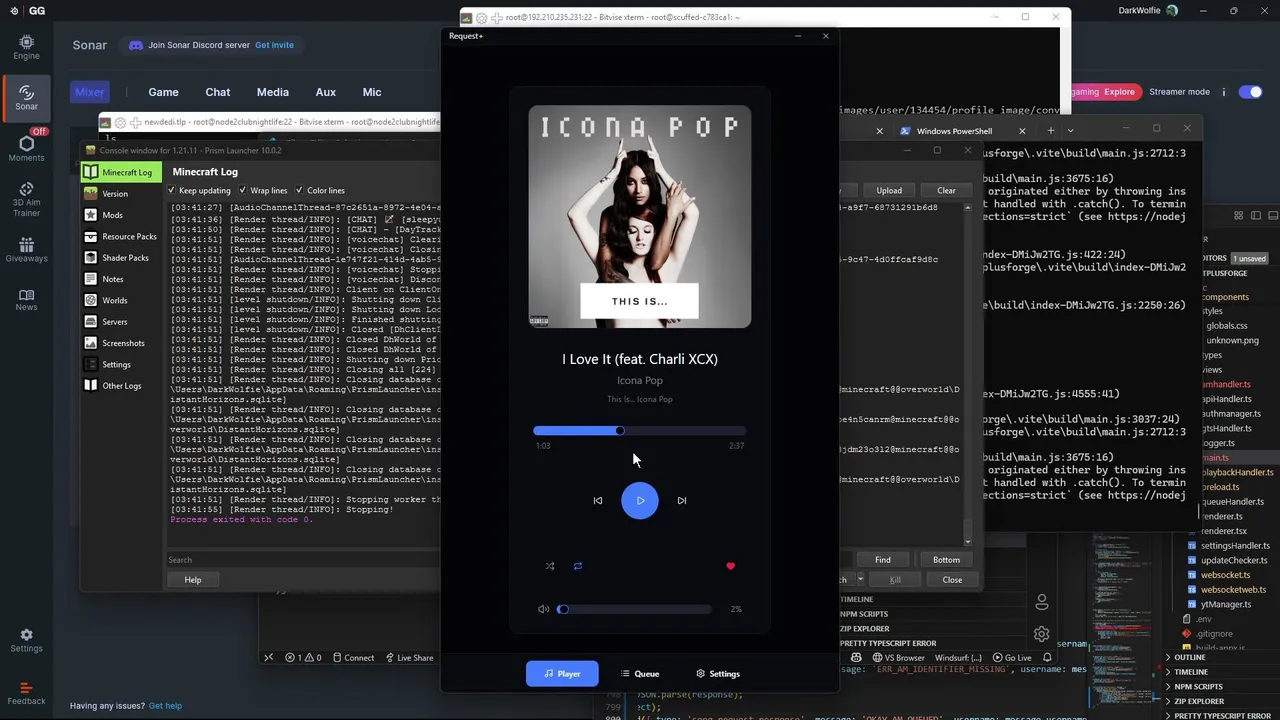The width and height of the screenshot is (1280, 720).
Task: Unlike the song with the heart icon
Action: point(730,566)
